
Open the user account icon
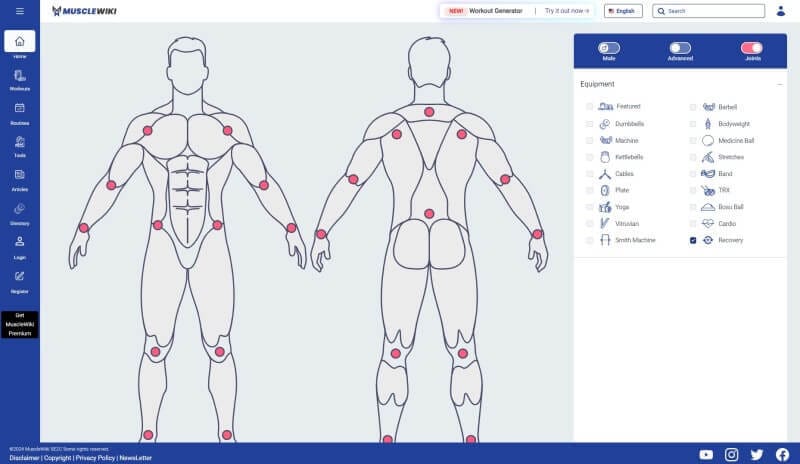(781, 11)
